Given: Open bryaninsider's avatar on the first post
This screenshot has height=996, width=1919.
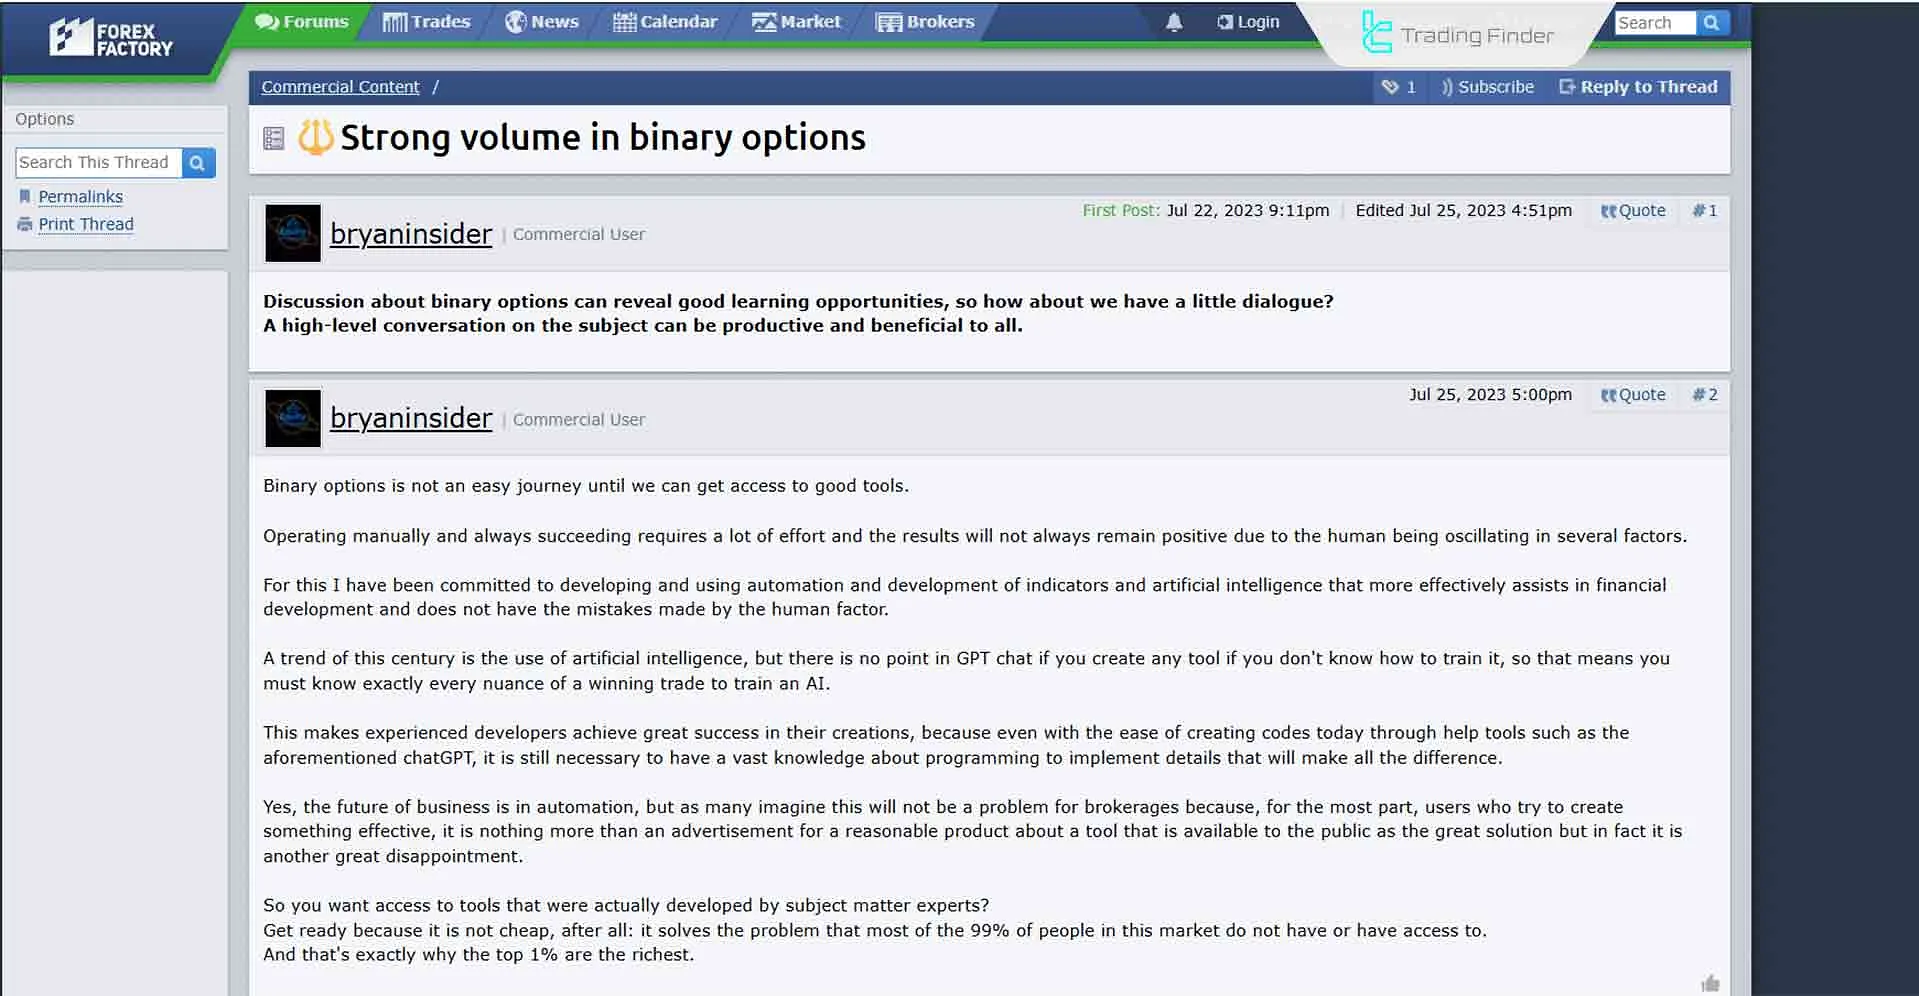Looking at the screenshot, I should (x=293, y=234).
